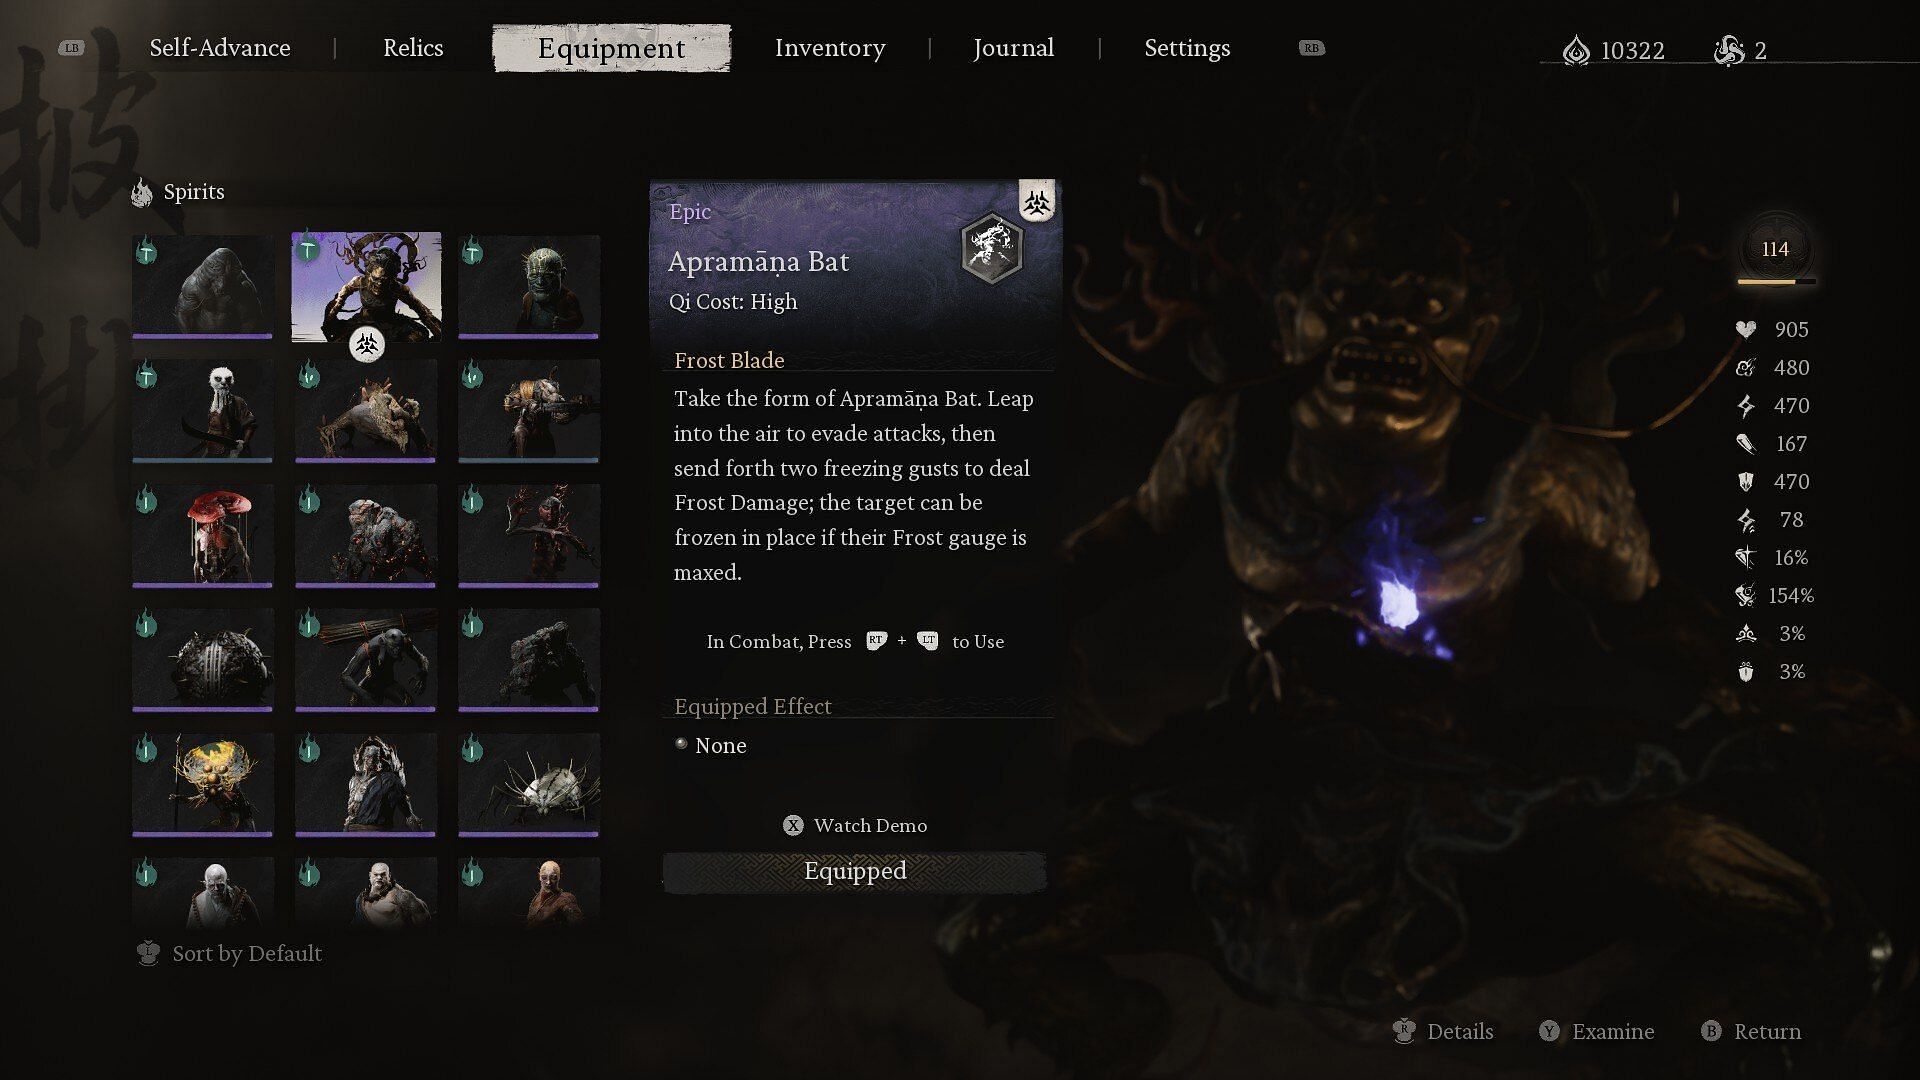This screenshot has height=1080, width=1920.
Task: Click the Equipped button
Action: click(855, 870)
